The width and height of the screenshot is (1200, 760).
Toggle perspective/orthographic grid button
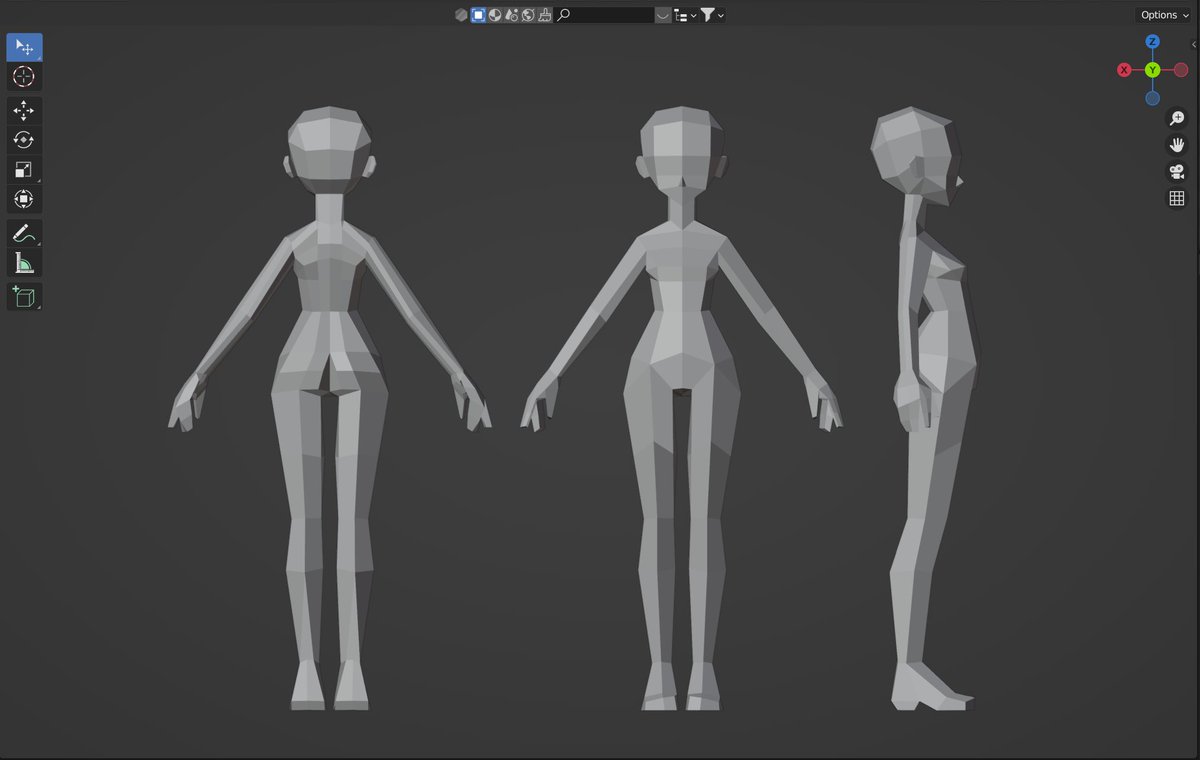[x=1177, y=199]
